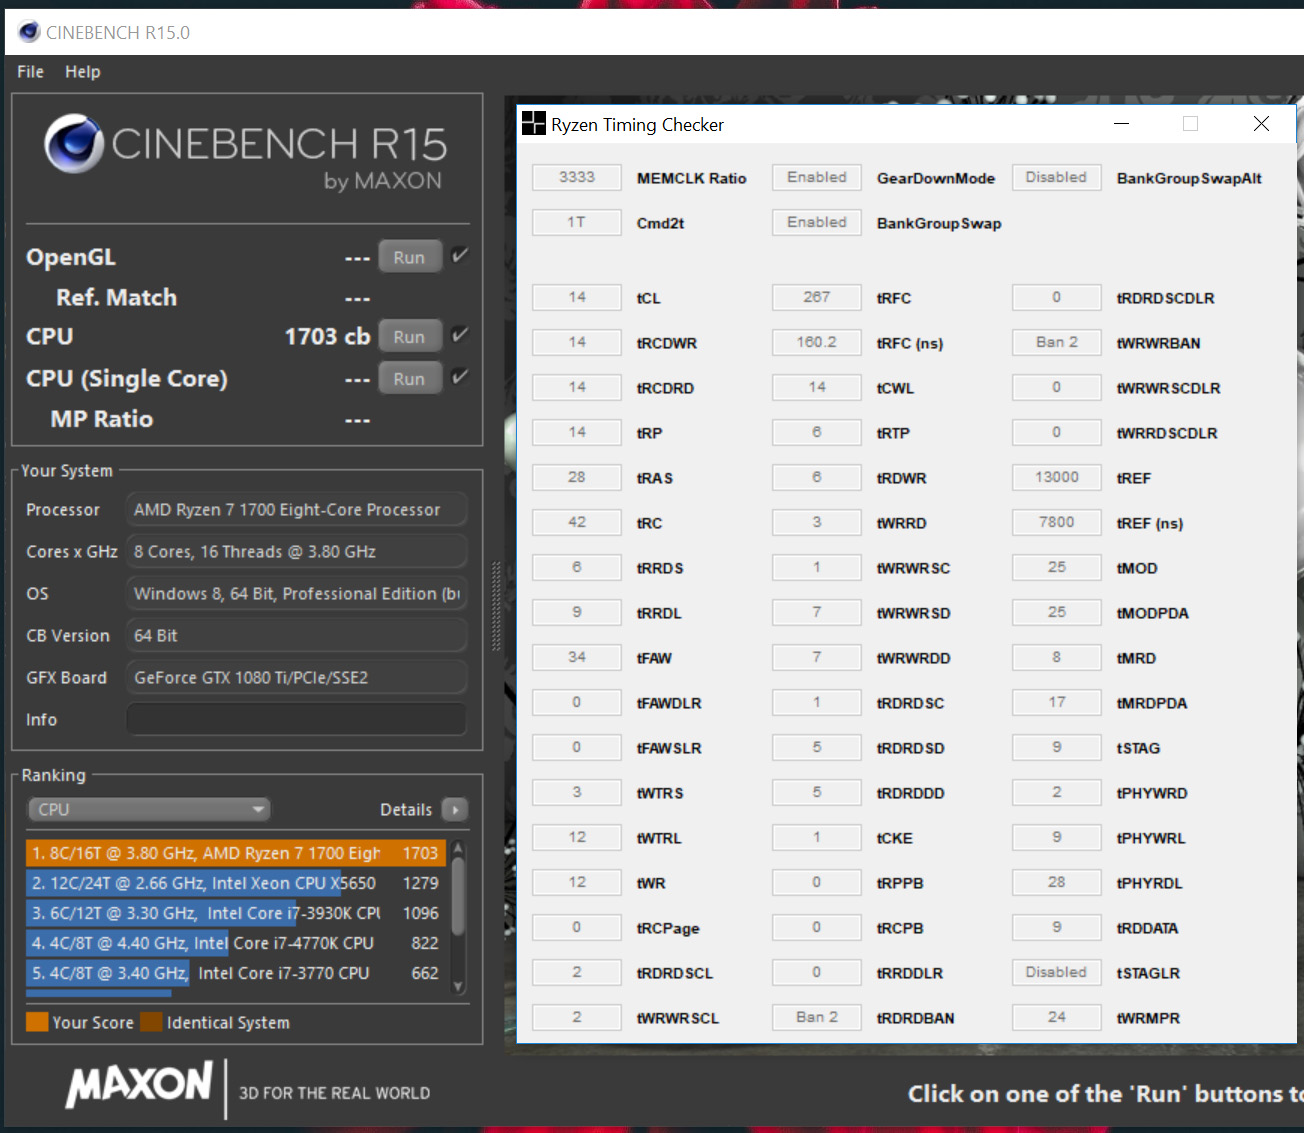Open the File menu
Image resolution: width=1304 pixels, height=1133 pixels.
pos(30,72)
